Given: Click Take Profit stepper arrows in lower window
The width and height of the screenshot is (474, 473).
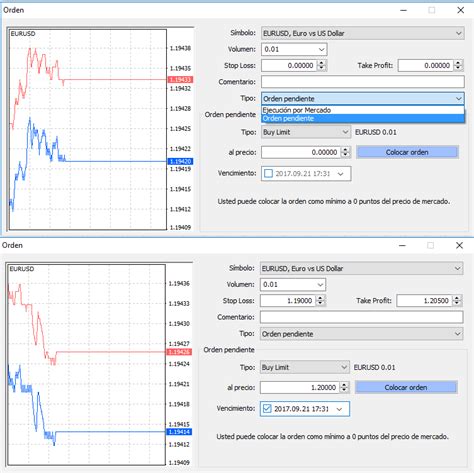Looking at the screenshot, I should coord(457,301).
